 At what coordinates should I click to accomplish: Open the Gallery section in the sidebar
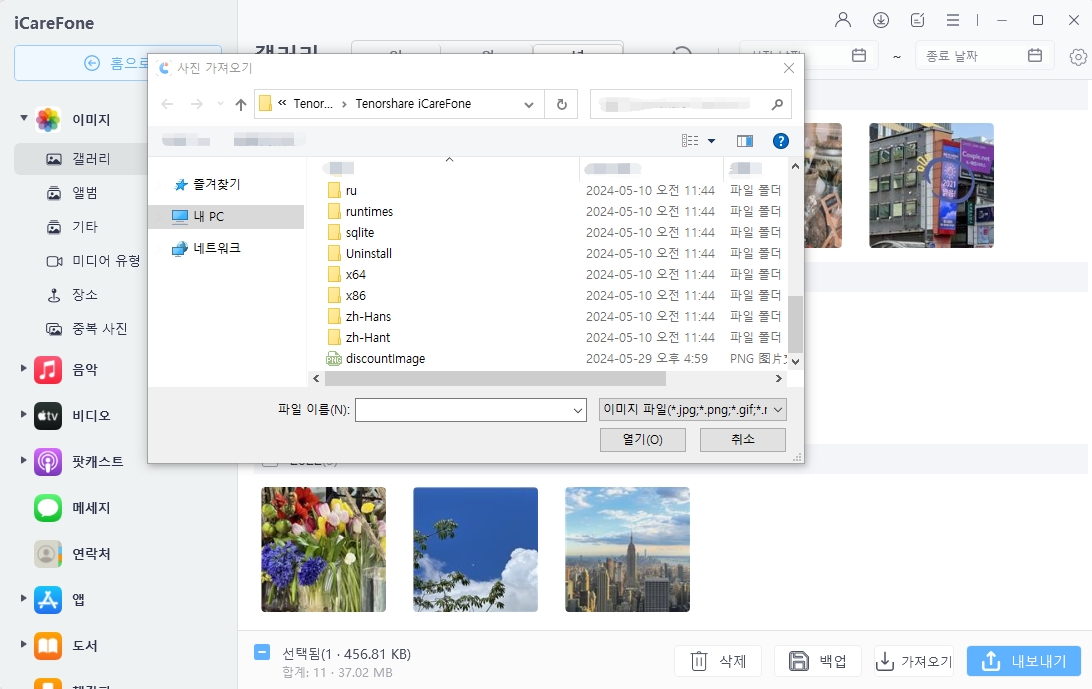coord(88,158)
